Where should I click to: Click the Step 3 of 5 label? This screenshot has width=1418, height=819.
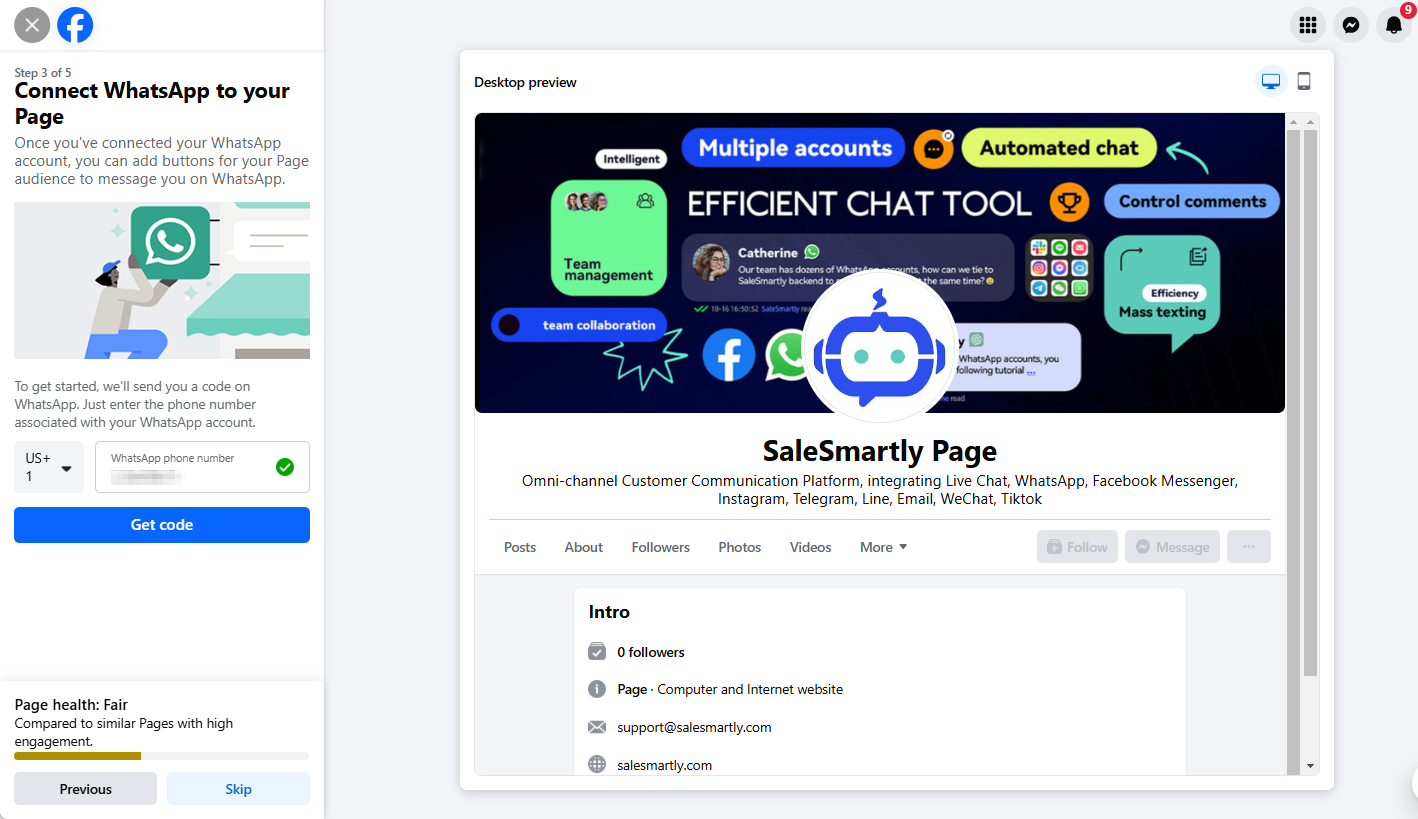point(43,73)
